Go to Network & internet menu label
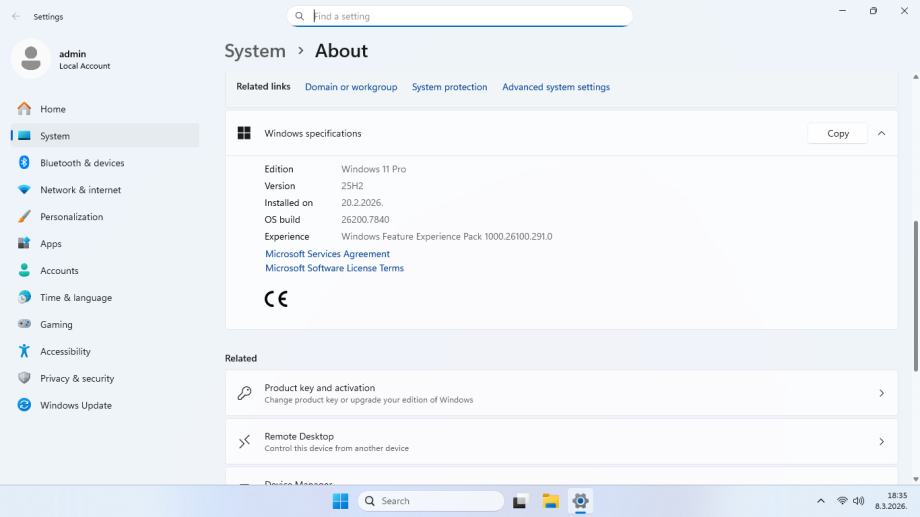The width and height of the screenshot is (920, 517). (x=80, y=190)
